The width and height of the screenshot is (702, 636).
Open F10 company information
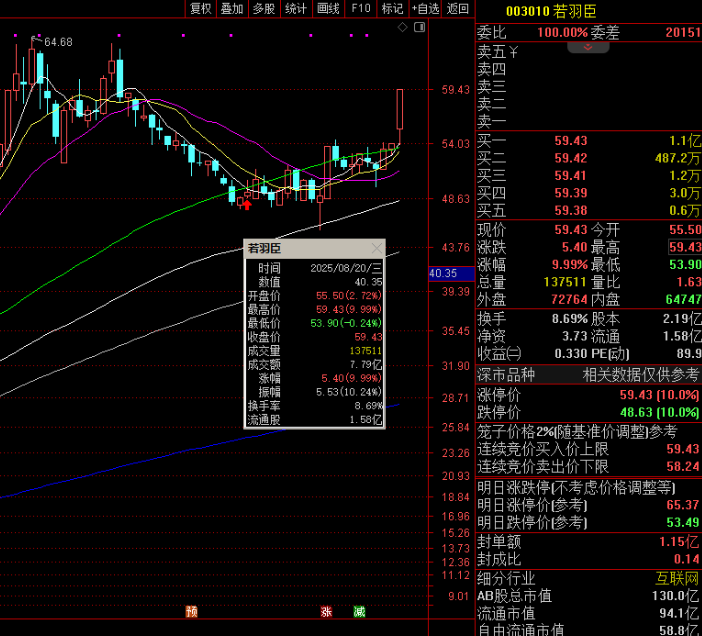pyautogui.click(x=361, y=9)
